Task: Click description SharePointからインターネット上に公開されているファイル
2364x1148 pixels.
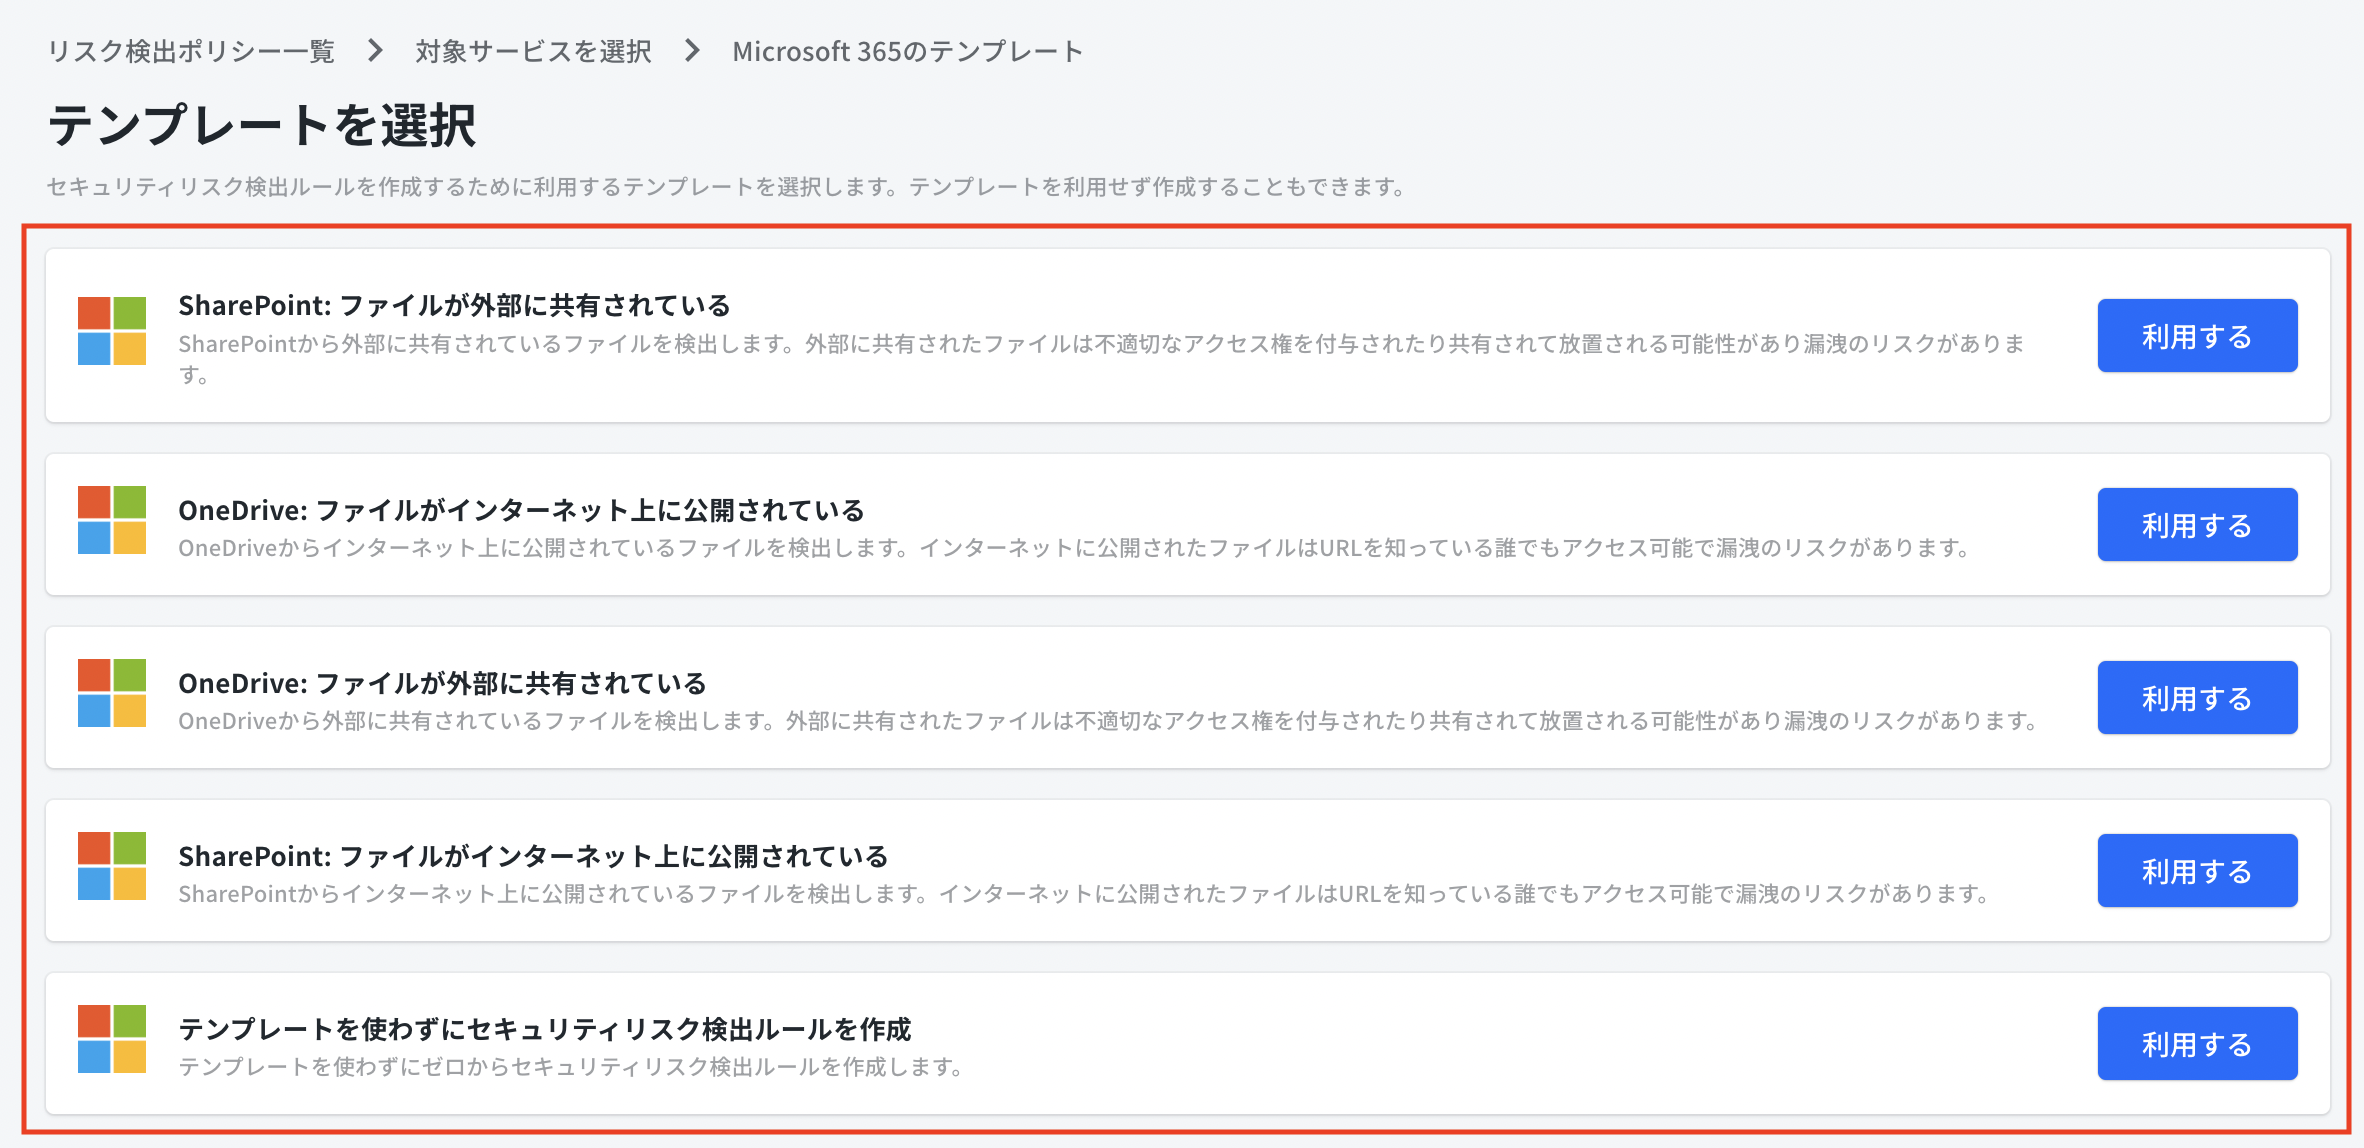Action: pyautogui.click(x=1084, y=894)
